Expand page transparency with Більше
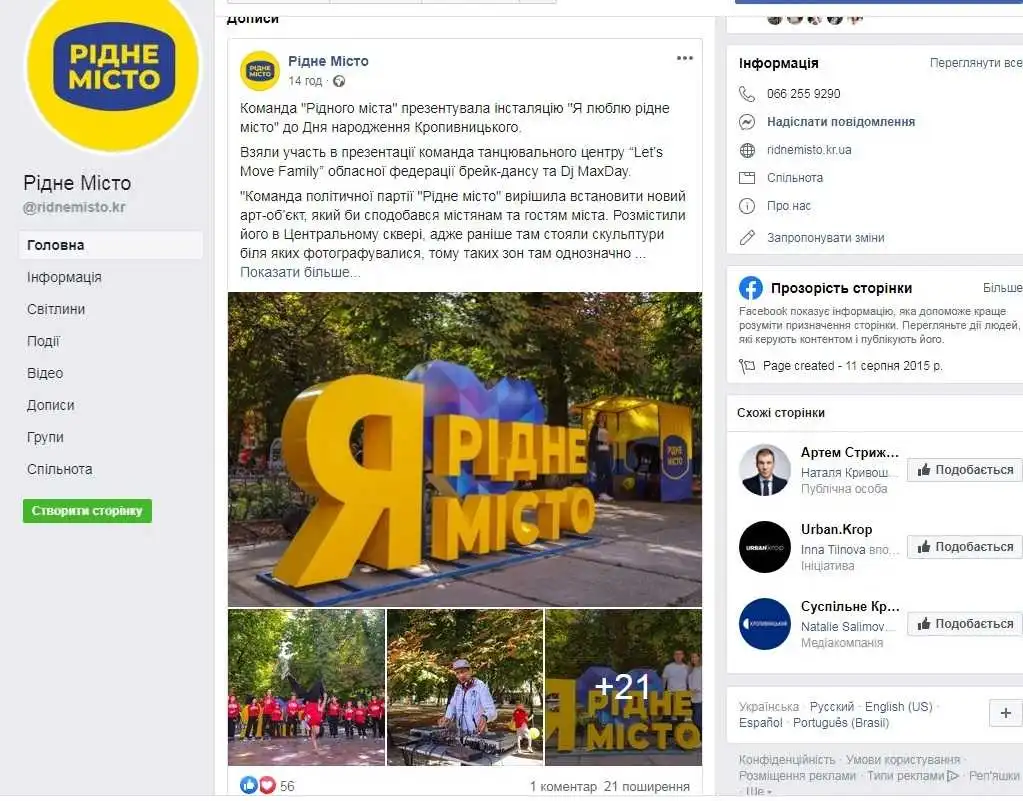The height and width of the screenshot is (801, 1023). click(1002, 288)
